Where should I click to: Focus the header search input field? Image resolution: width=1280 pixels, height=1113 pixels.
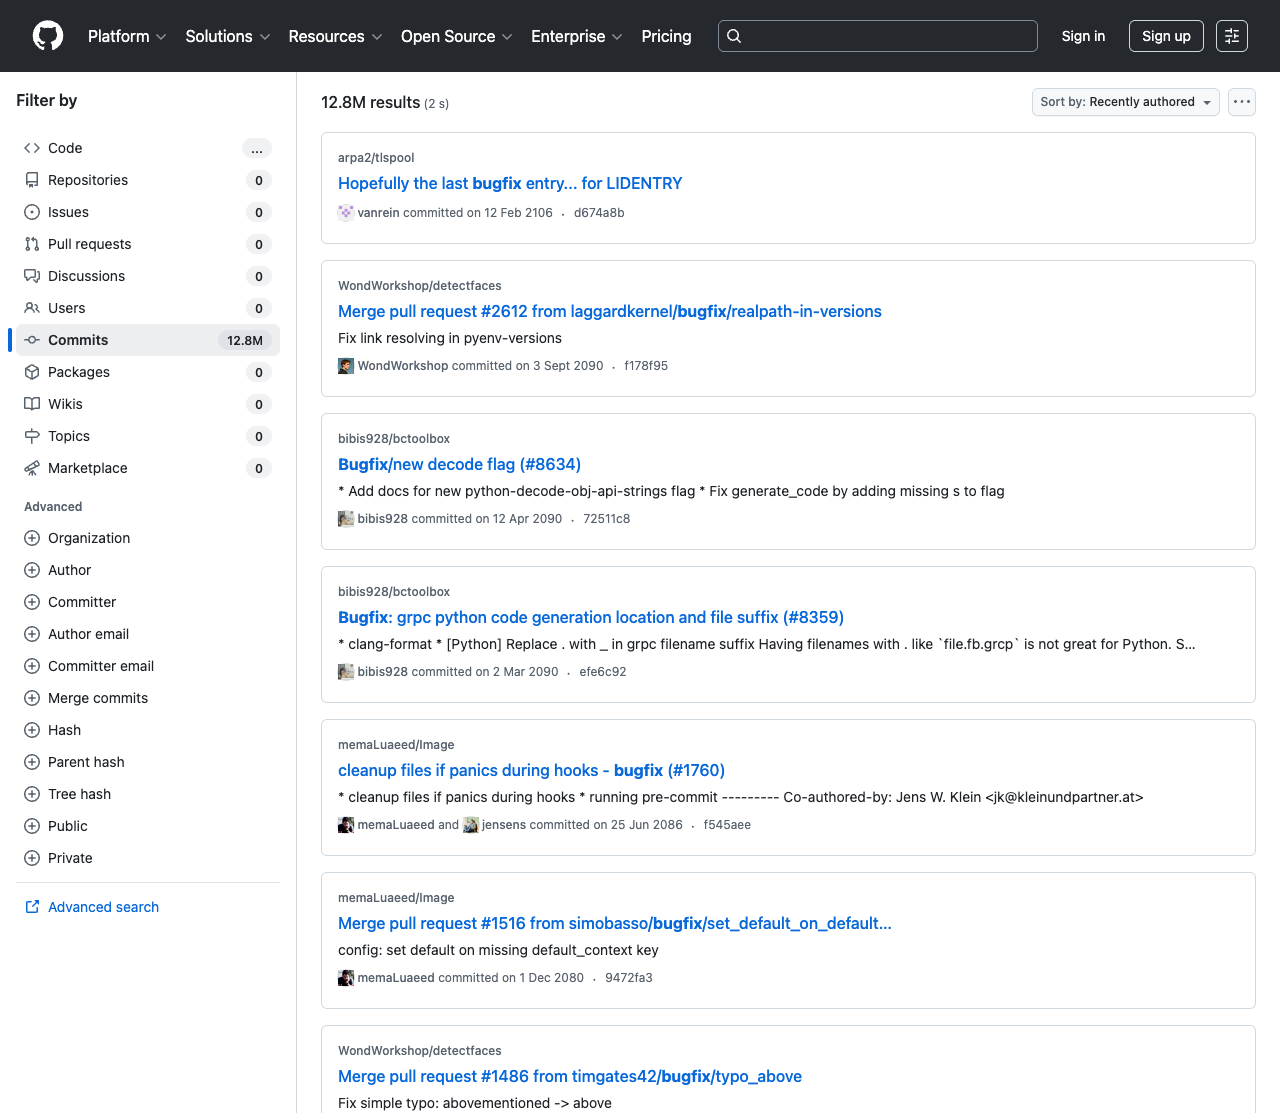(878, 36)
